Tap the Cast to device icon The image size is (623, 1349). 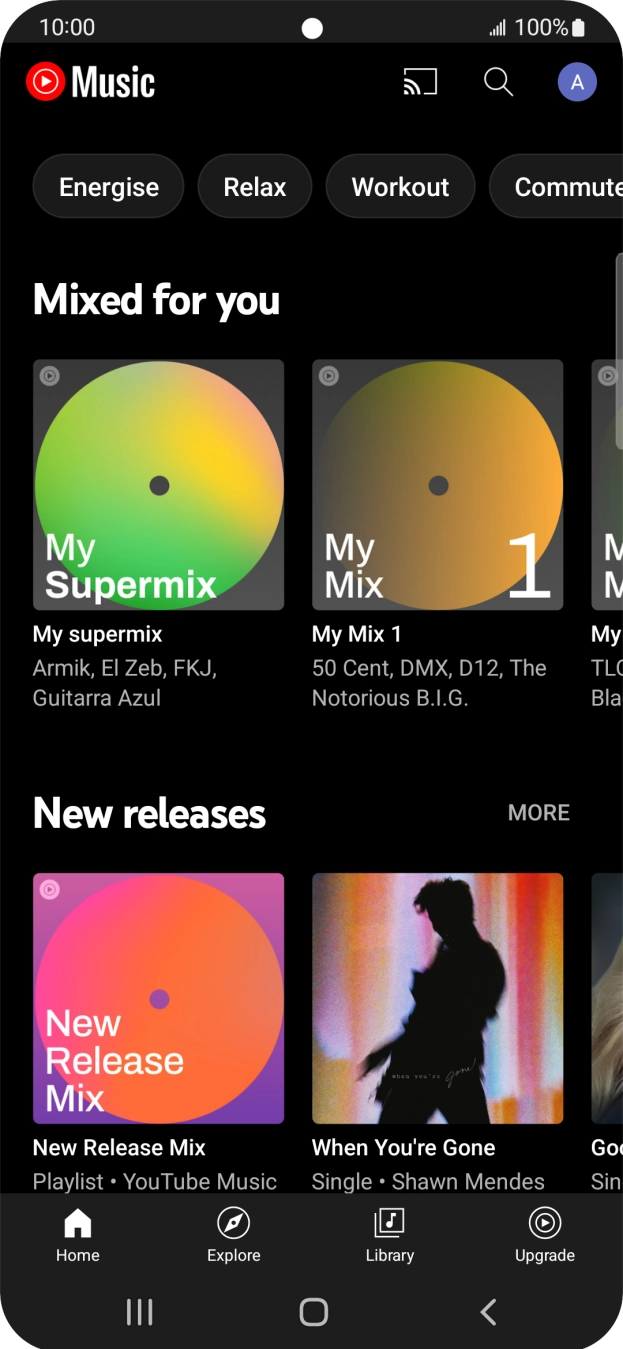click(420, 82)
